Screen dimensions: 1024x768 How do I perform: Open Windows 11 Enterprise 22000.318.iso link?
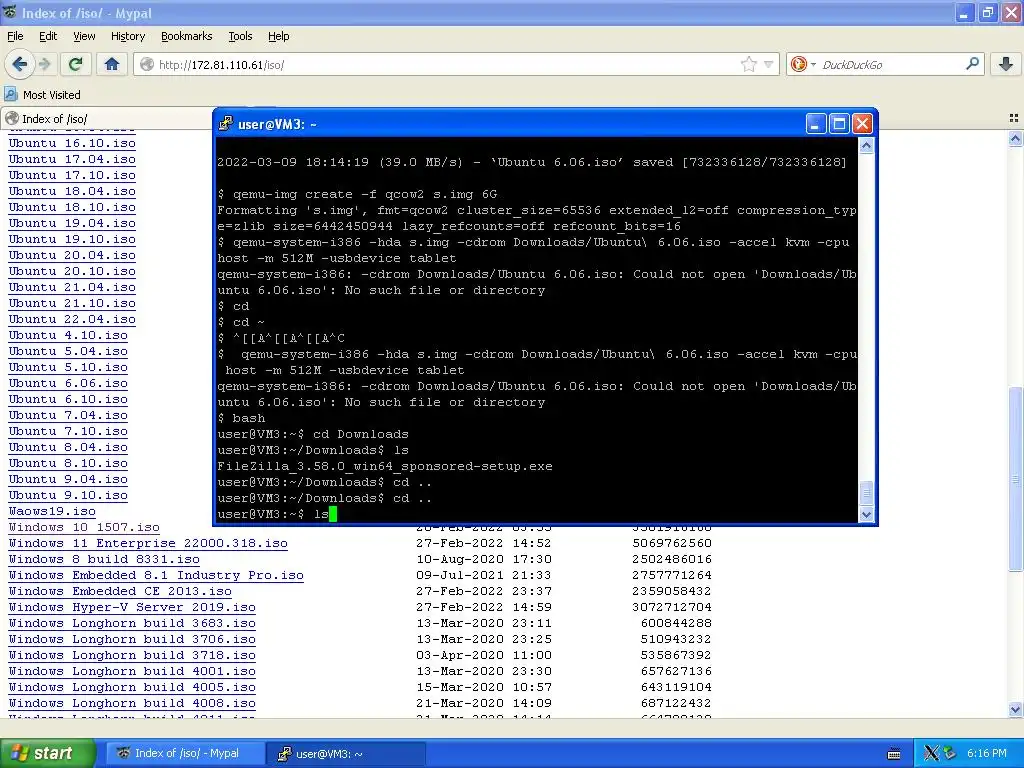pyautogui.click(x=148, y=543)
